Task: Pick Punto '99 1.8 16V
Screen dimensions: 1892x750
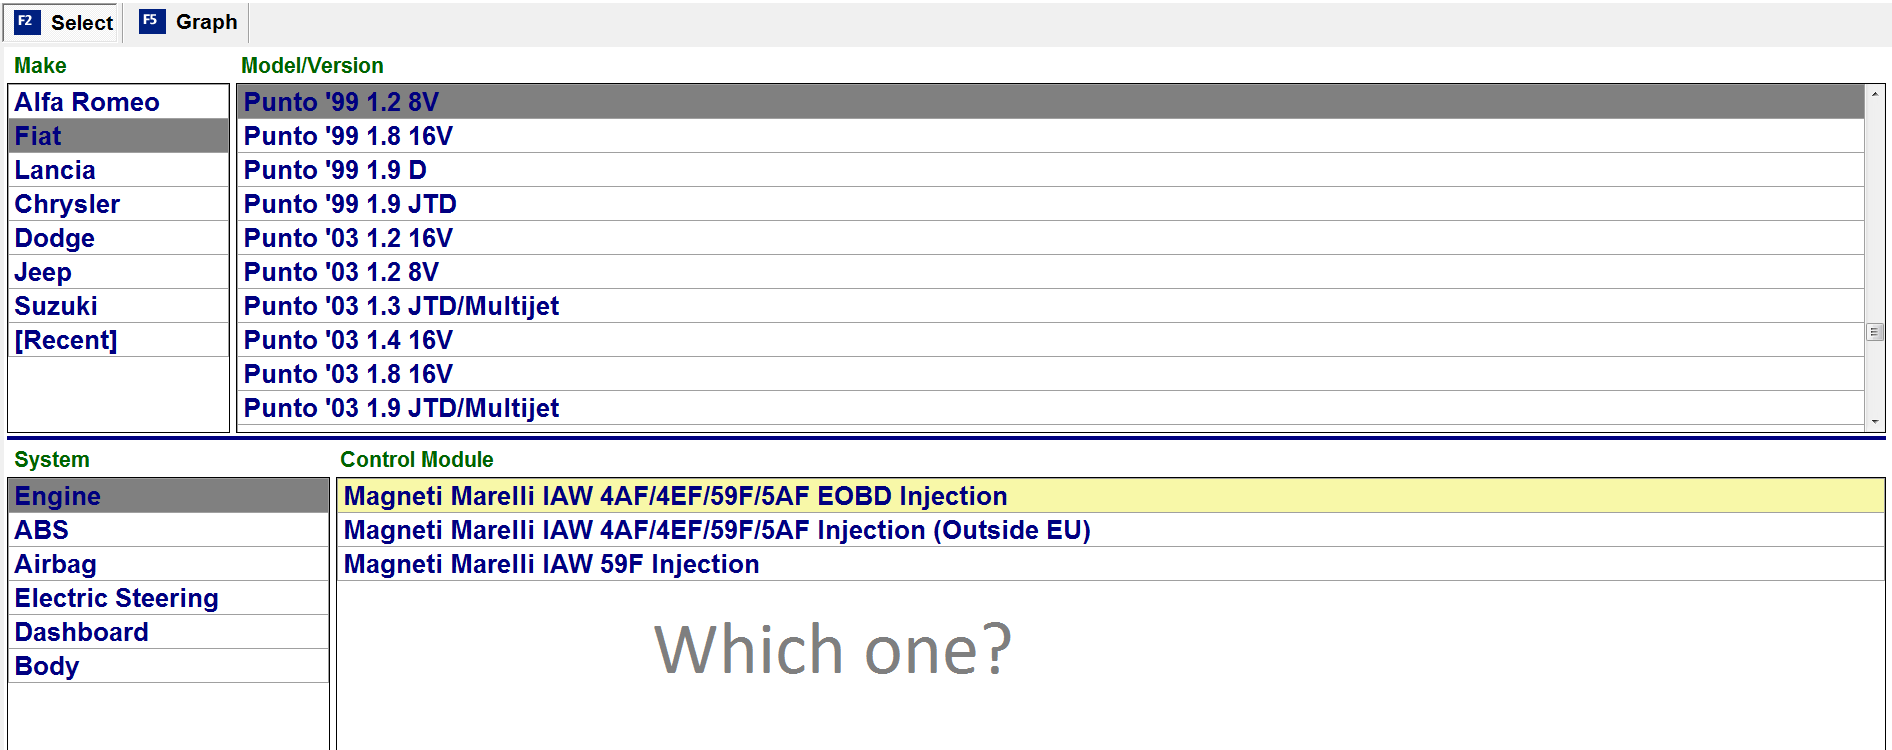Action: 348,136
